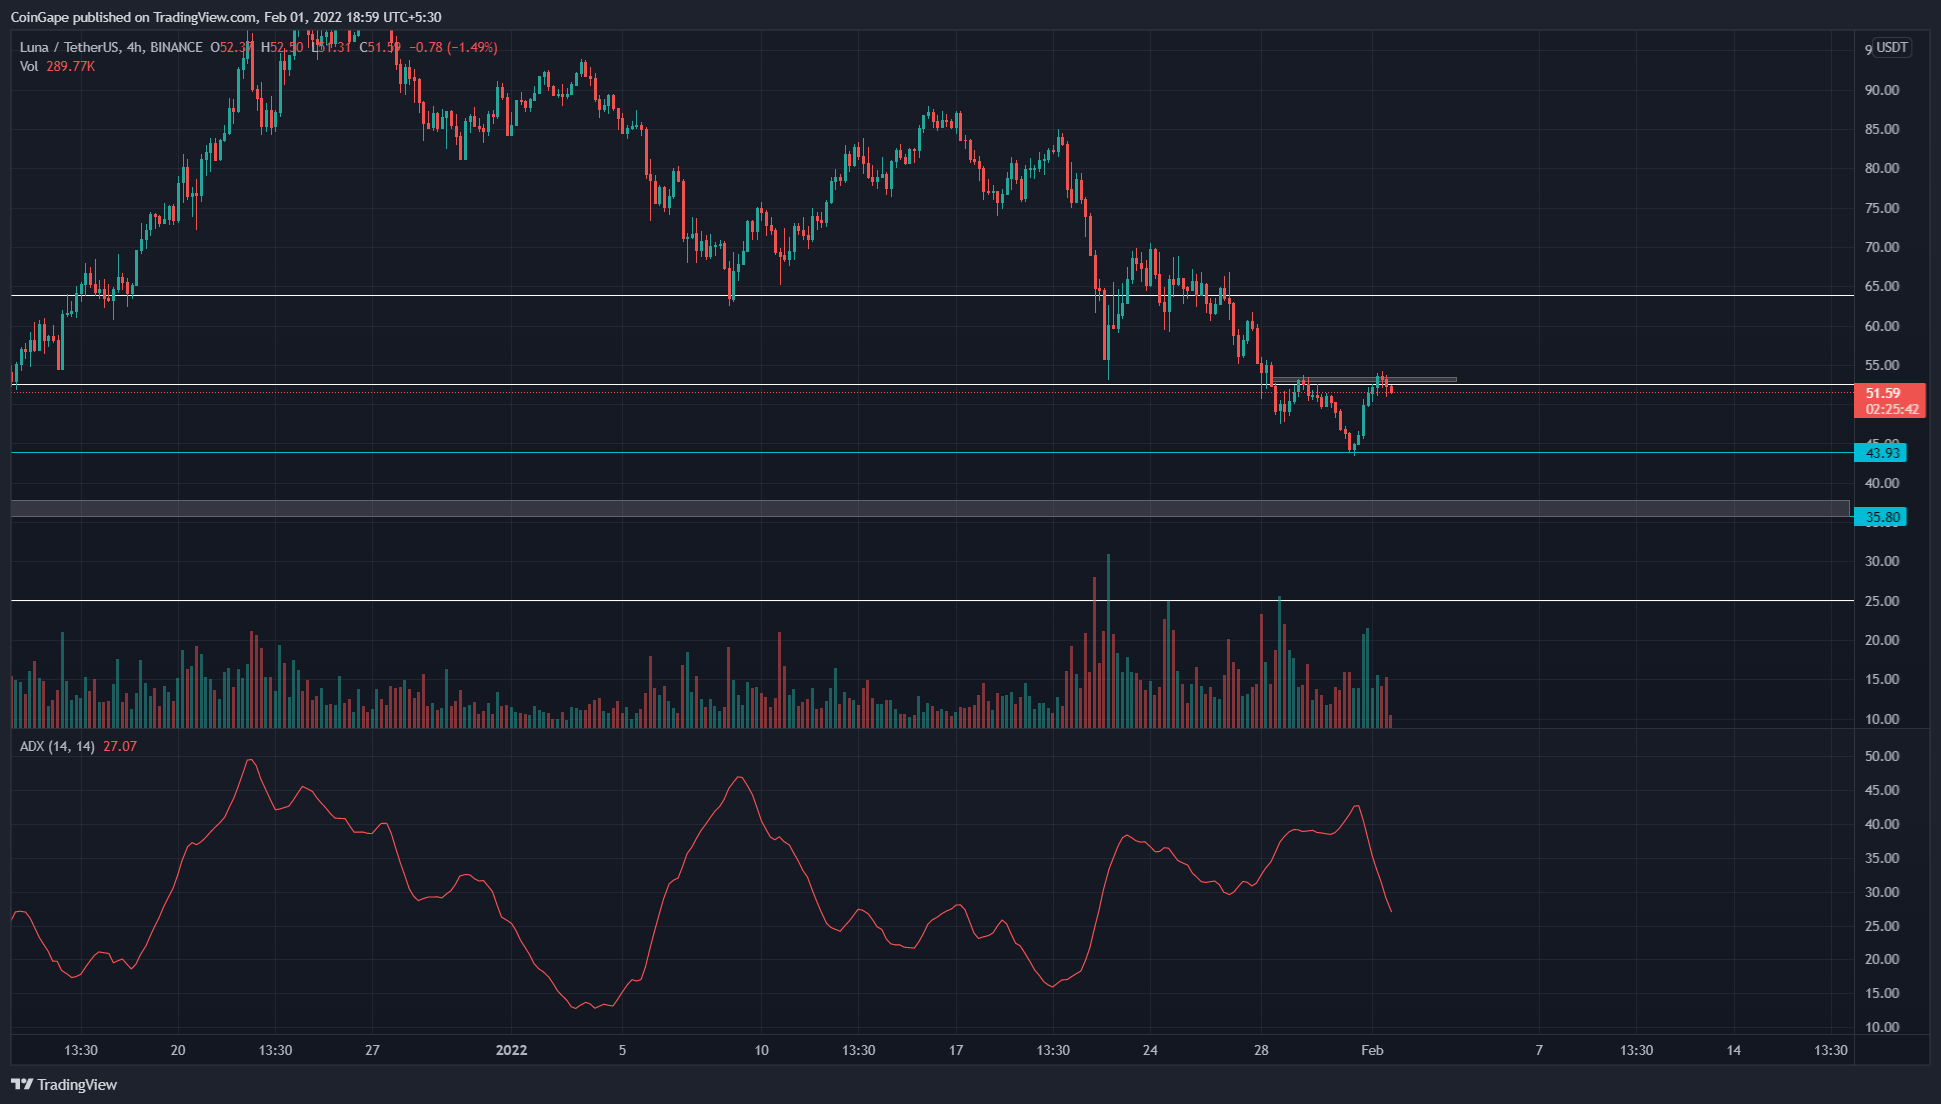Select the cyan horizontal line at 43.93
The image size is (1941, 1104).
pos(700,452)
